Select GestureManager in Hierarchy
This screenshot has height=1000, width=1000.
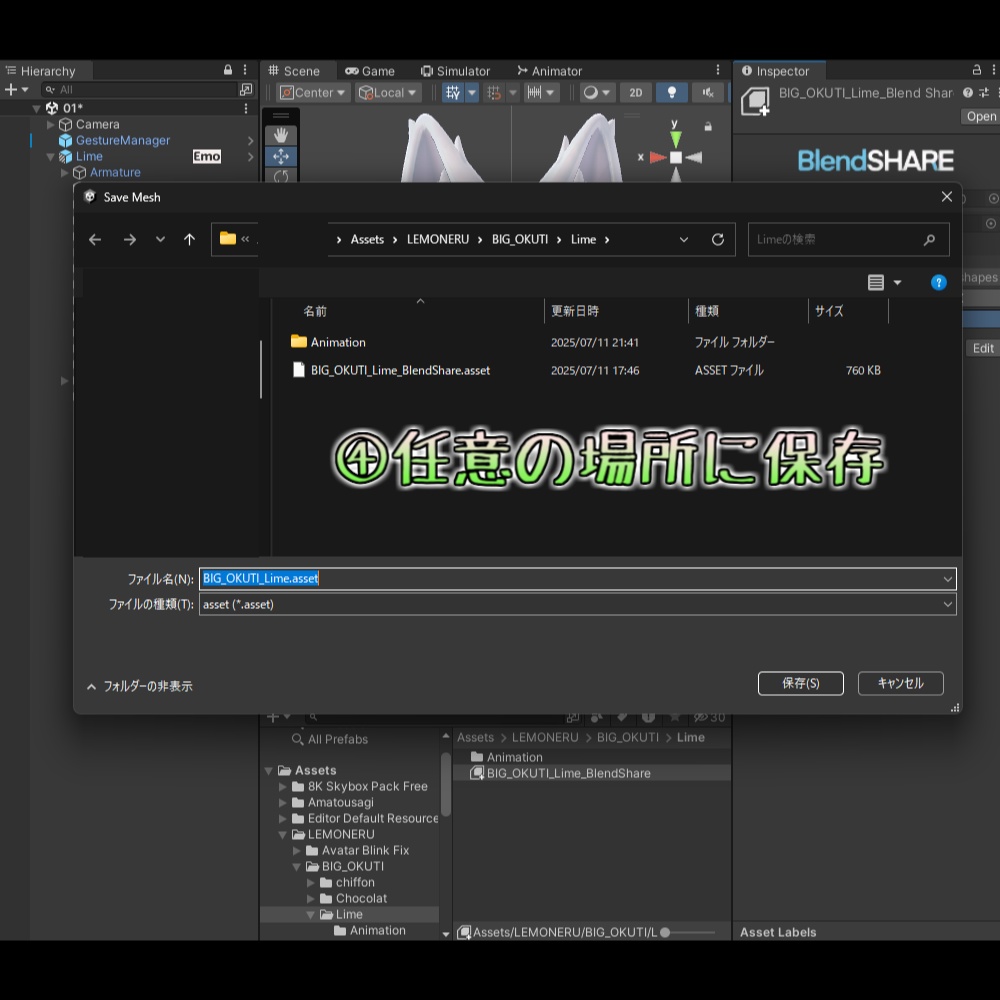[x=122, y=140]
